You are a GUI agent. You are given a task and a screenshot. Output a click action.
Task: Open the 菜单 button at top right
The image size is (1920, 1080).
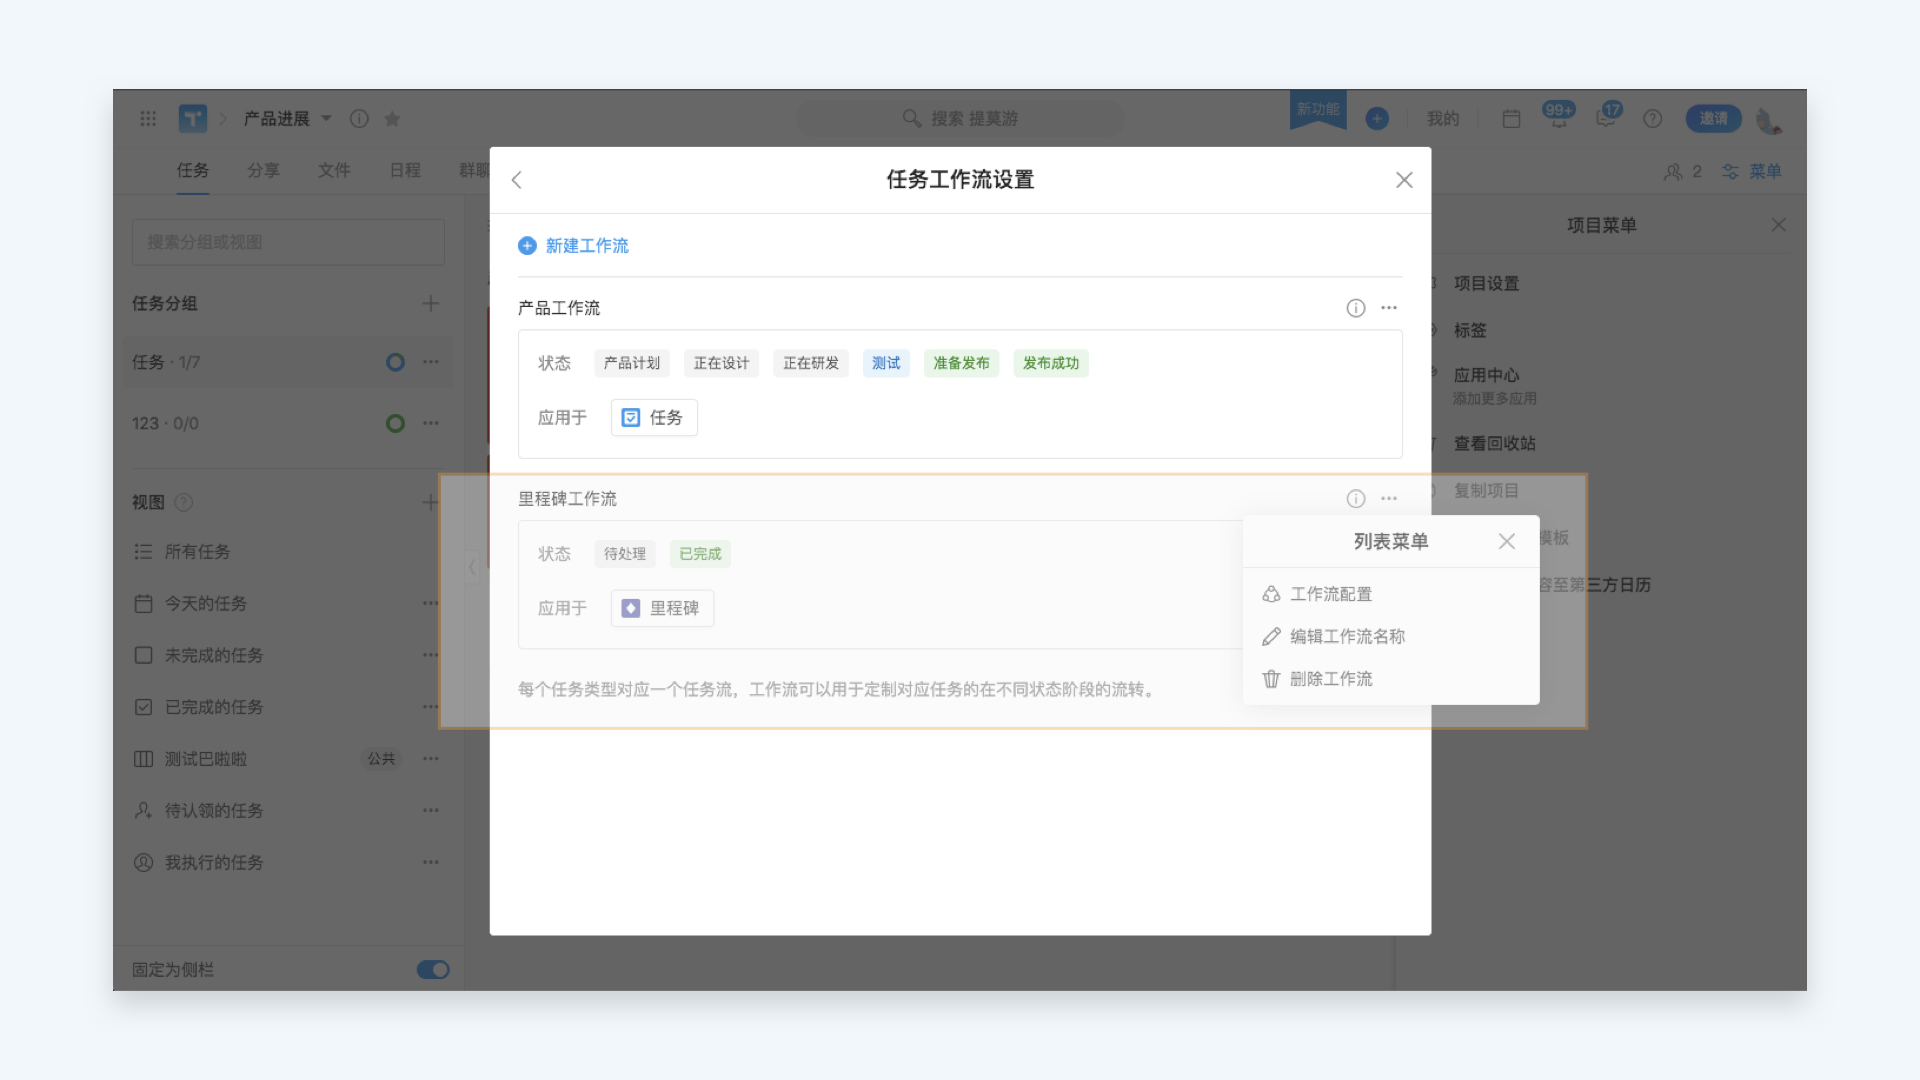1752,172
